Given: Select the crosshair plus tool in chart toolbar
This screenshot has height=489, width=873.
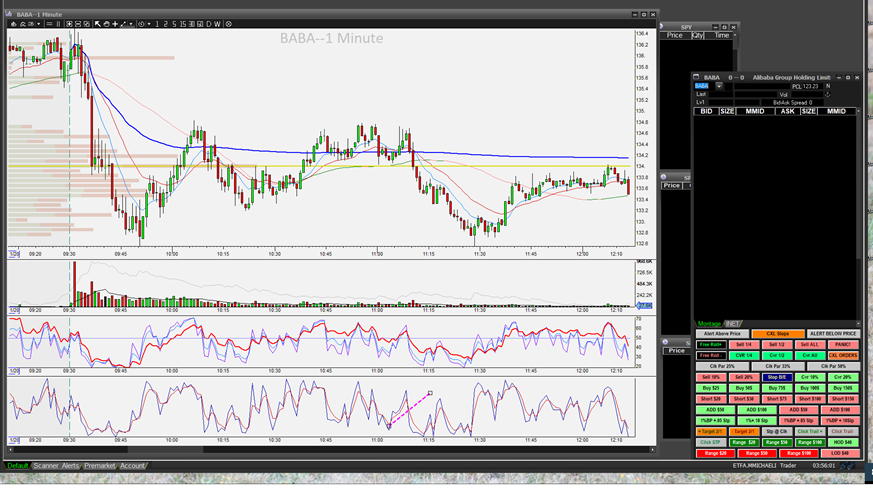Looking at the screenshot, I should tap(115, 24).
